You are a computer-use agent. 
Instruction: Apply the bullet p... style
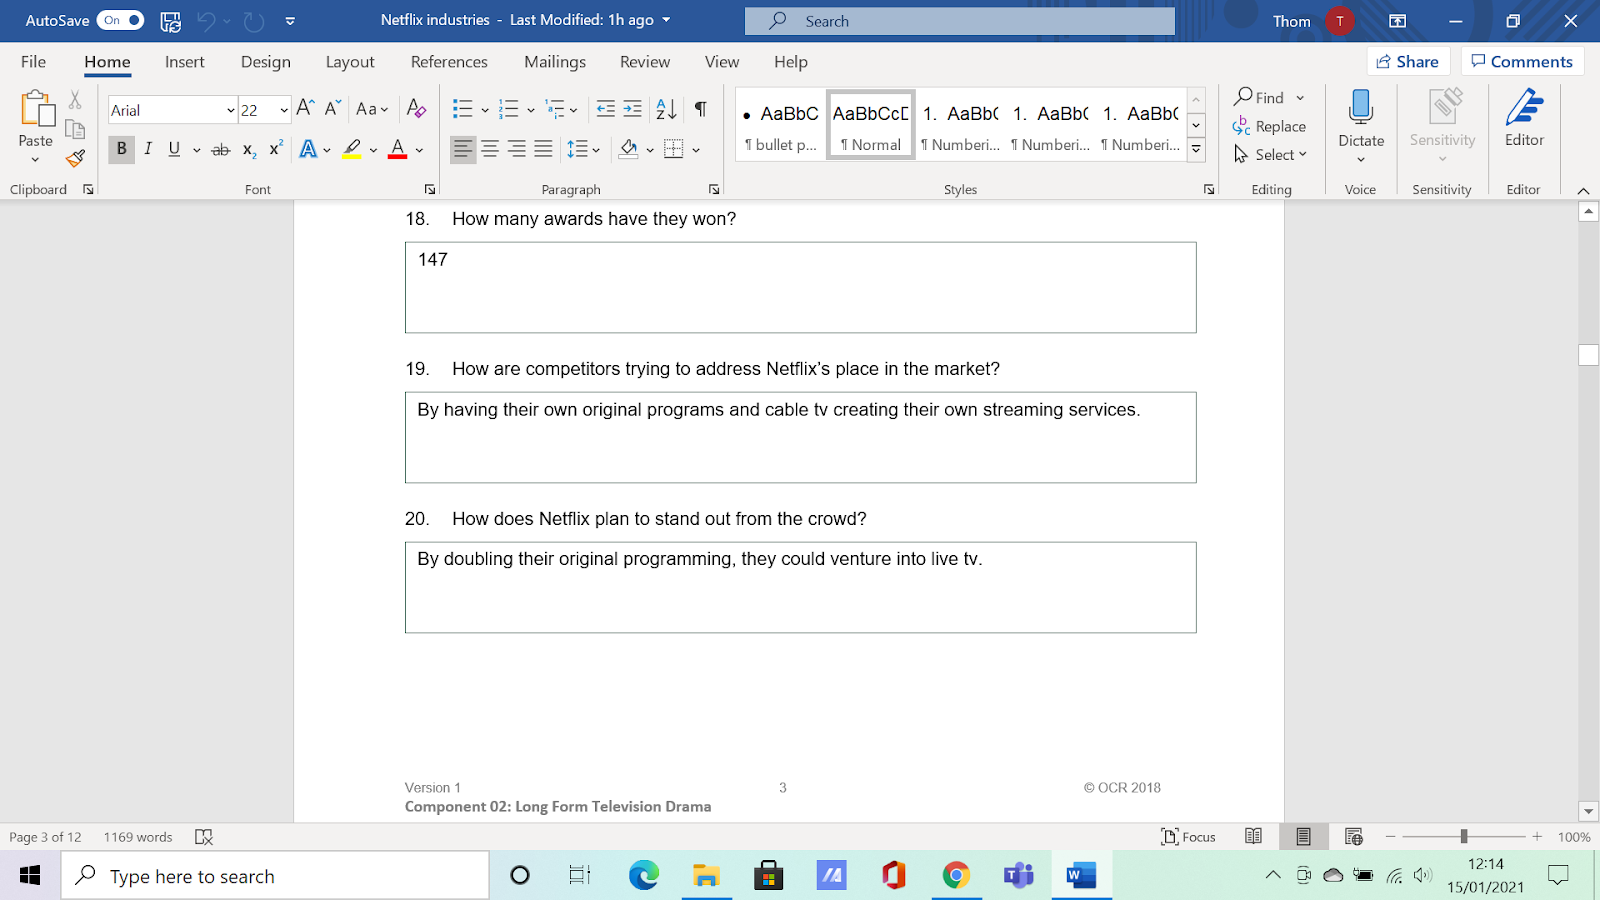point(781,125)
